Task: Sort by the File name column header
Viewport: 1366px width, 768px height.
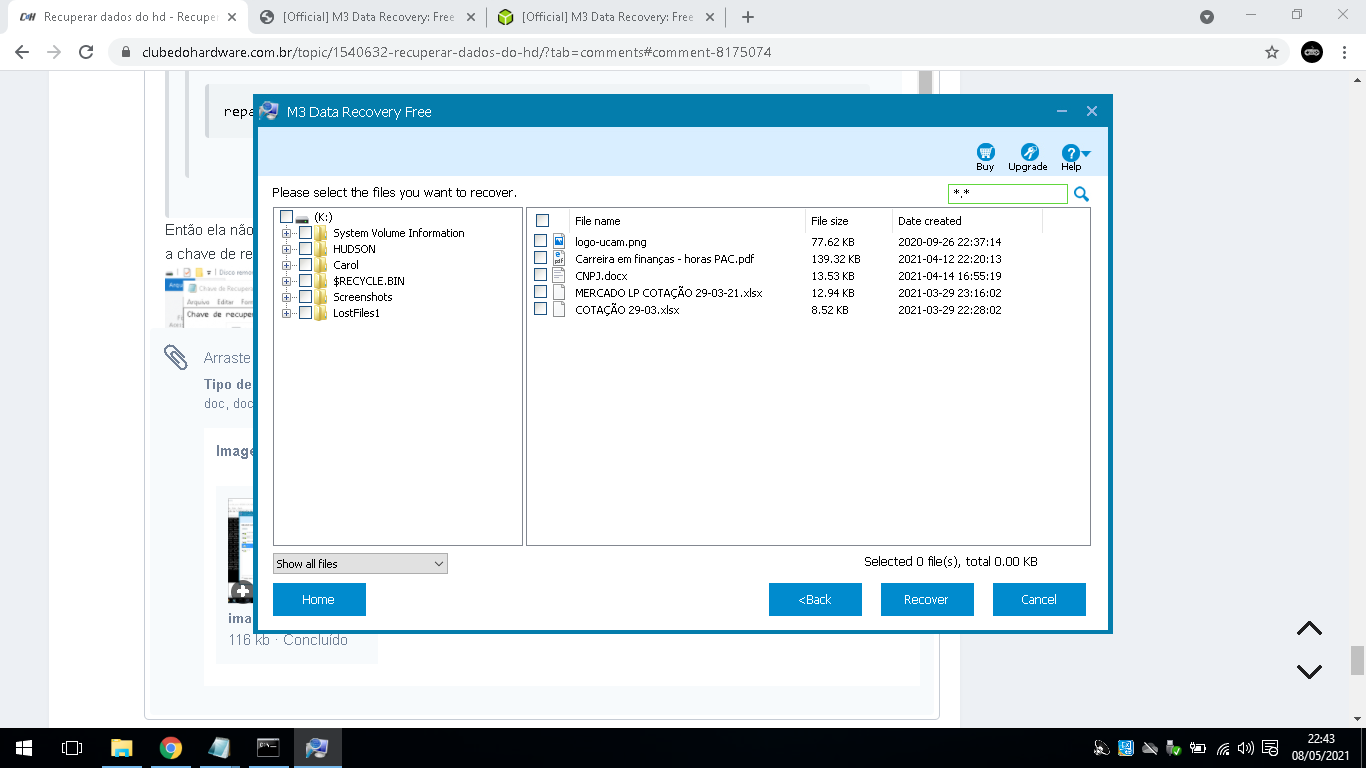Action: [x=687, y=221]
